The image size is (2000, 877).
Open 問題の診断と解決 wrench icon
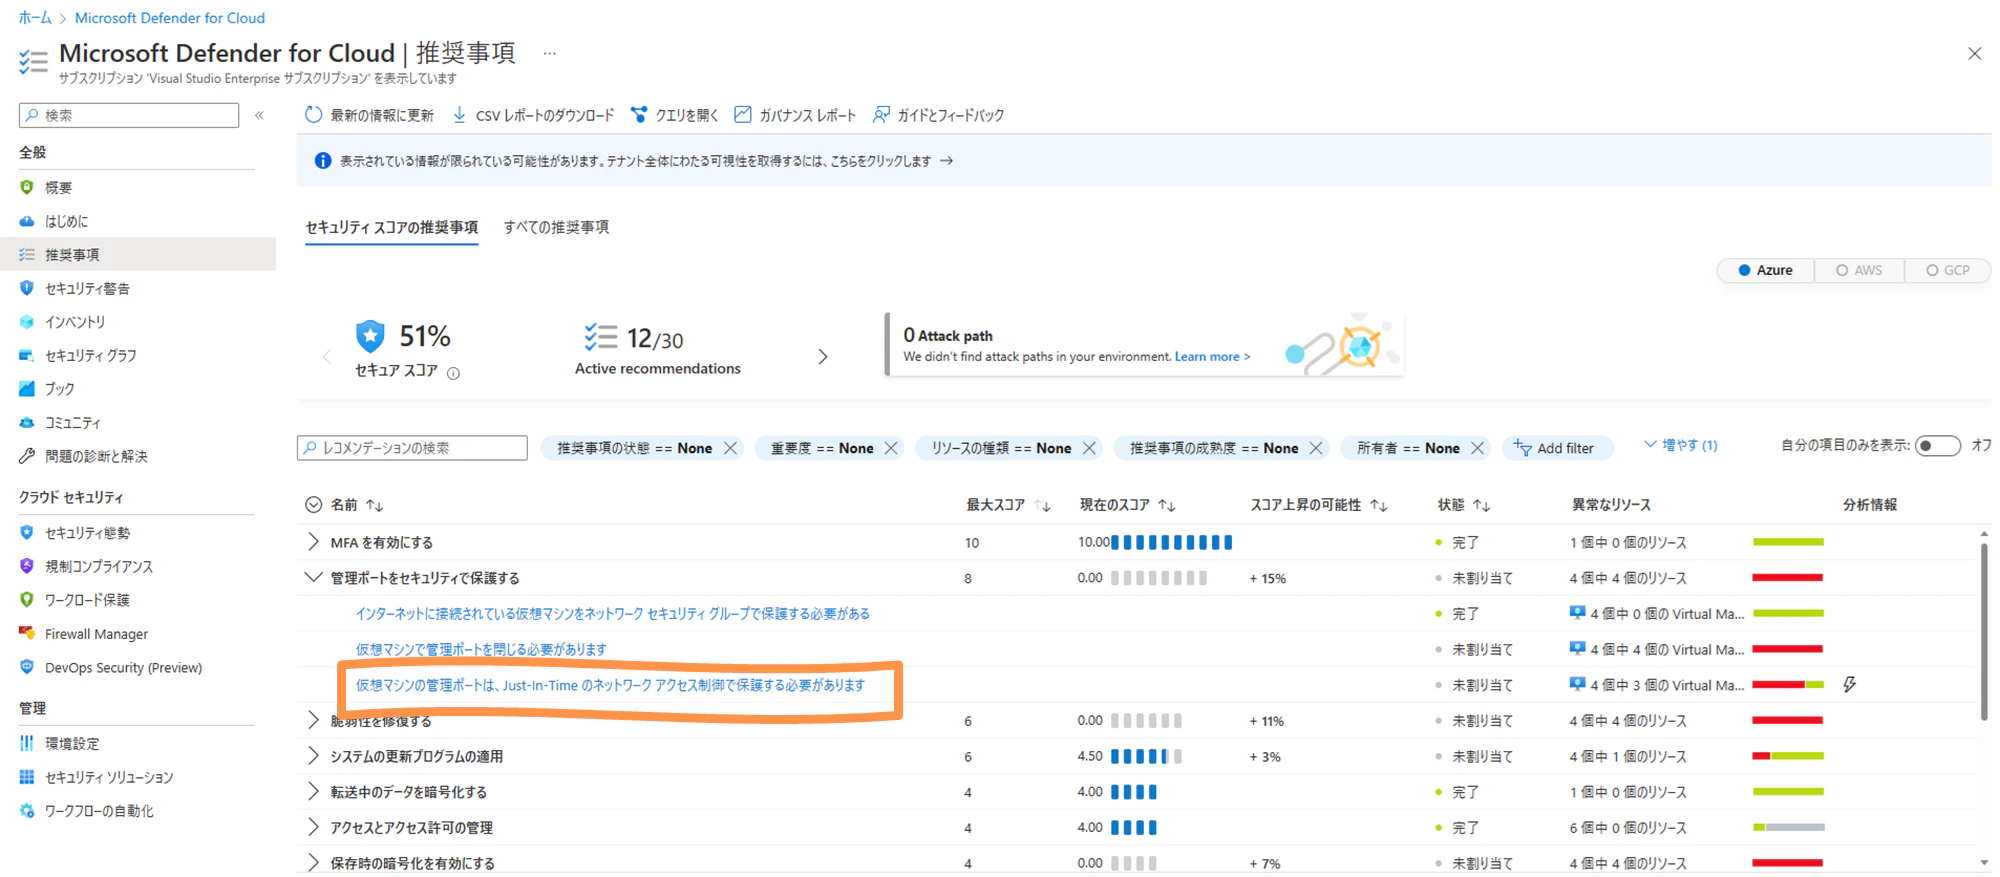point(27,456)
